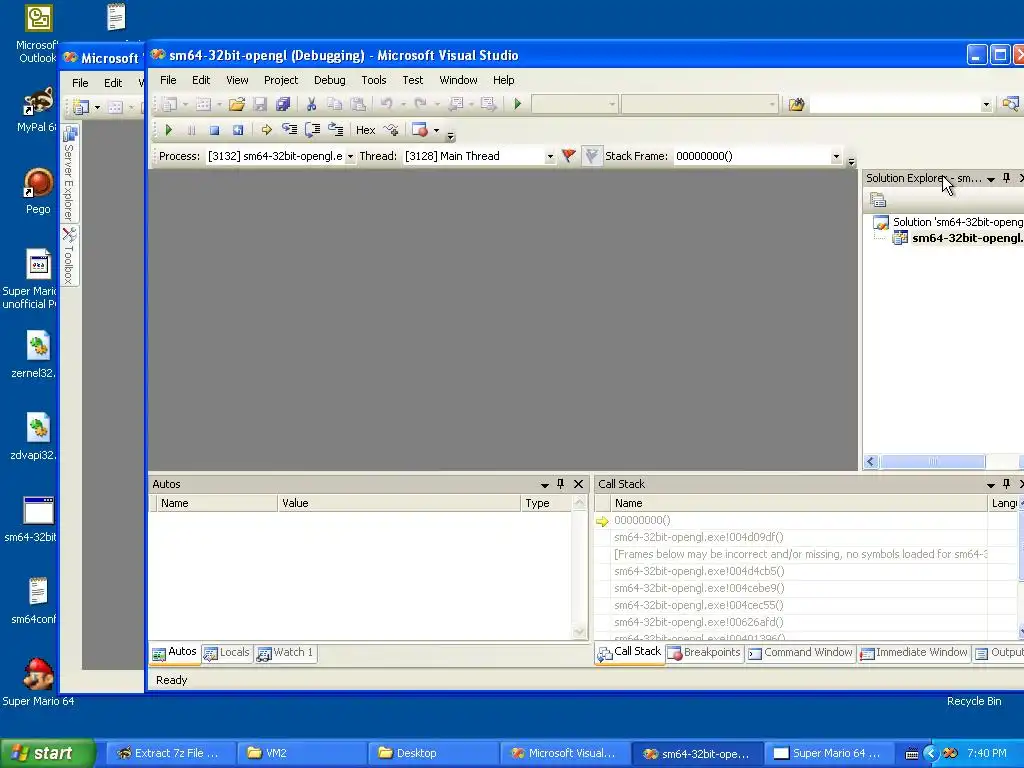This screenshot has height=768, width=1024.
Task: Open the Thread dropdown list
Action: click(550, 157)
